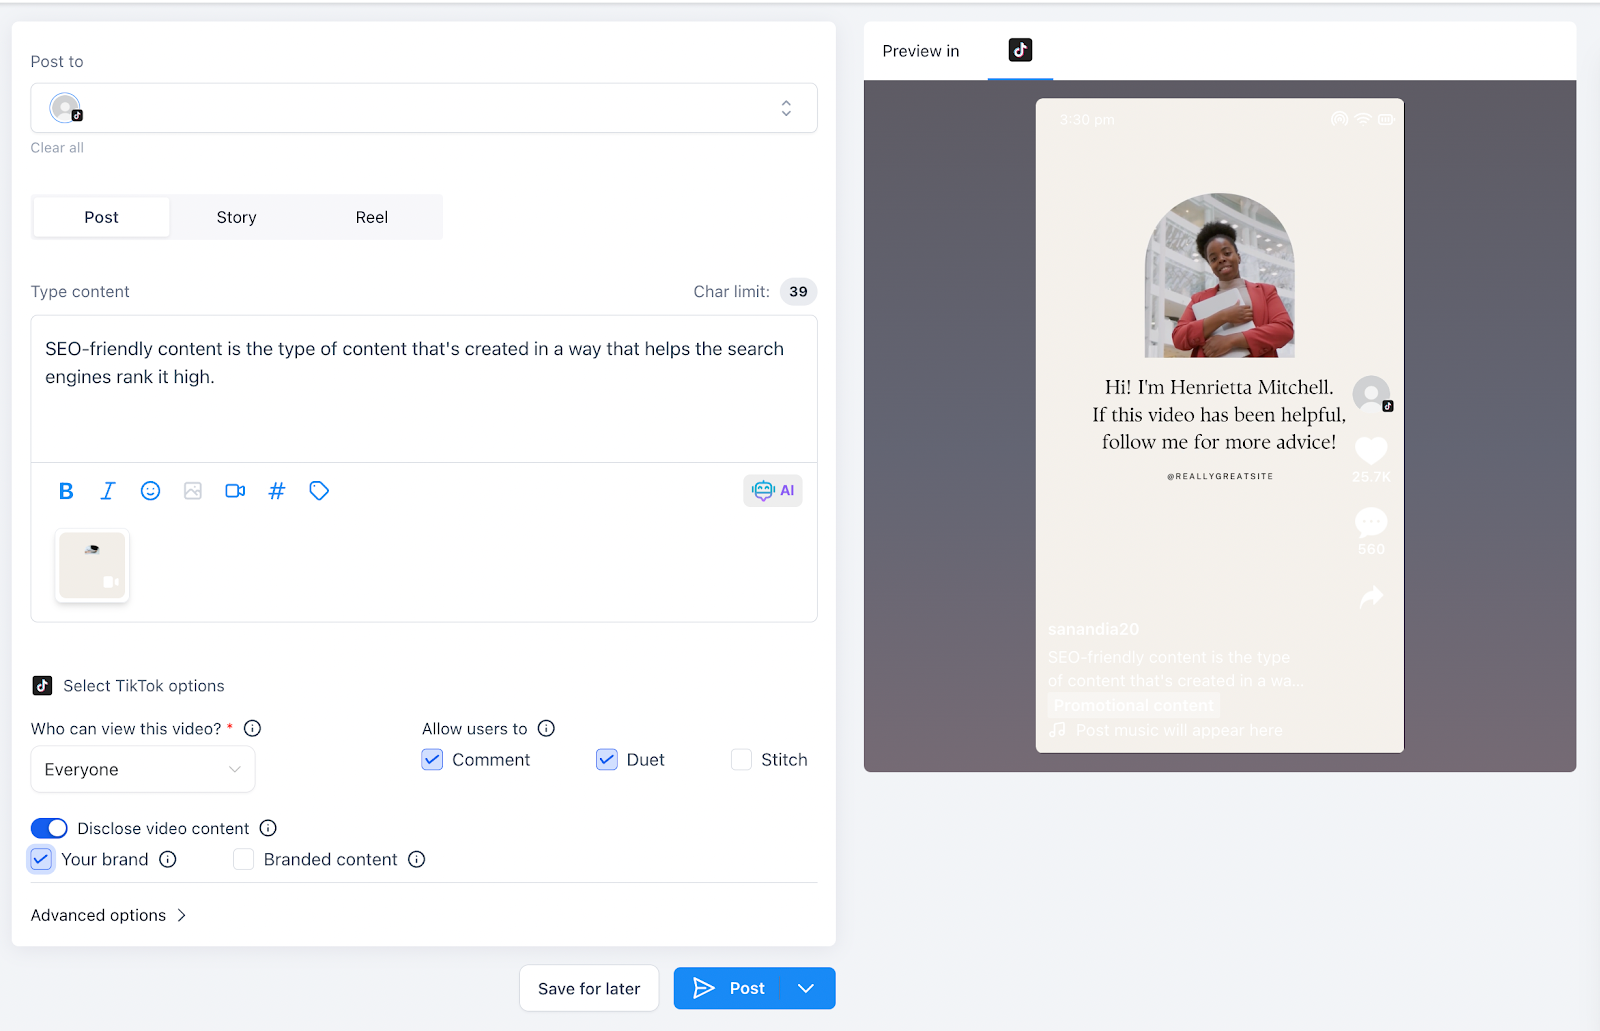Uncheck the Comment checkbox
Viewport: 1600px width, 1031px height.
coord(432,760)
